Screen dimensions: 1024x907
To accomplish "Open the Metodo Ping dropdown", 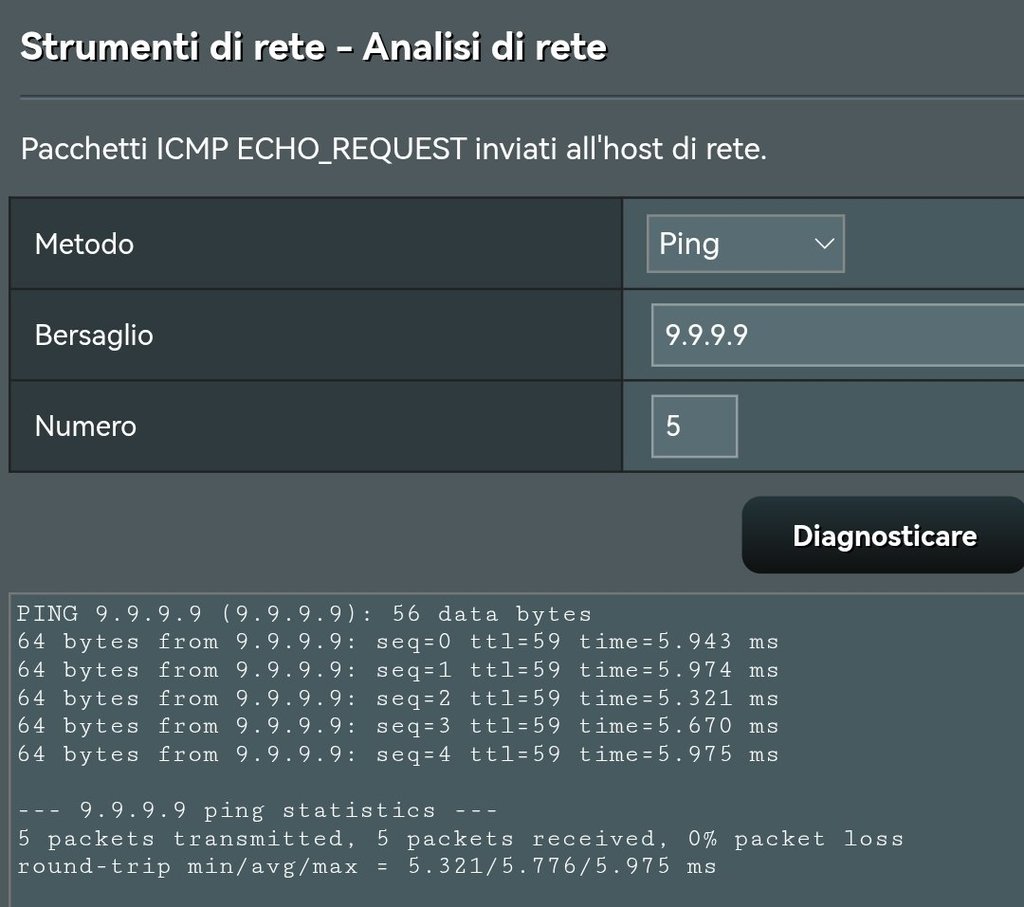I will click(744, 244).
